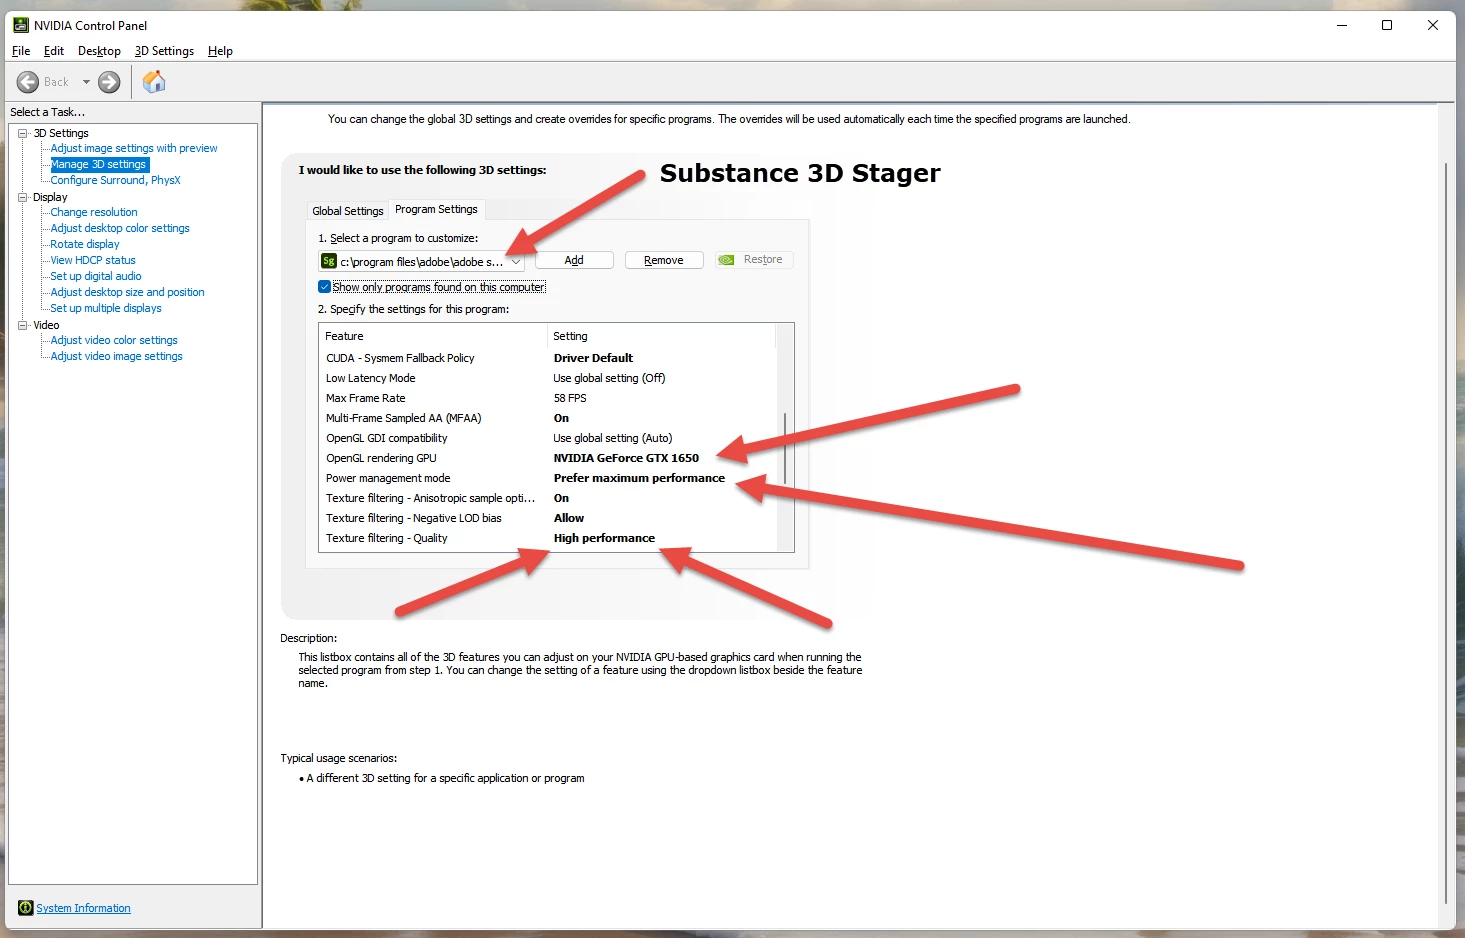Click the Setting column header

pos(662,336)
